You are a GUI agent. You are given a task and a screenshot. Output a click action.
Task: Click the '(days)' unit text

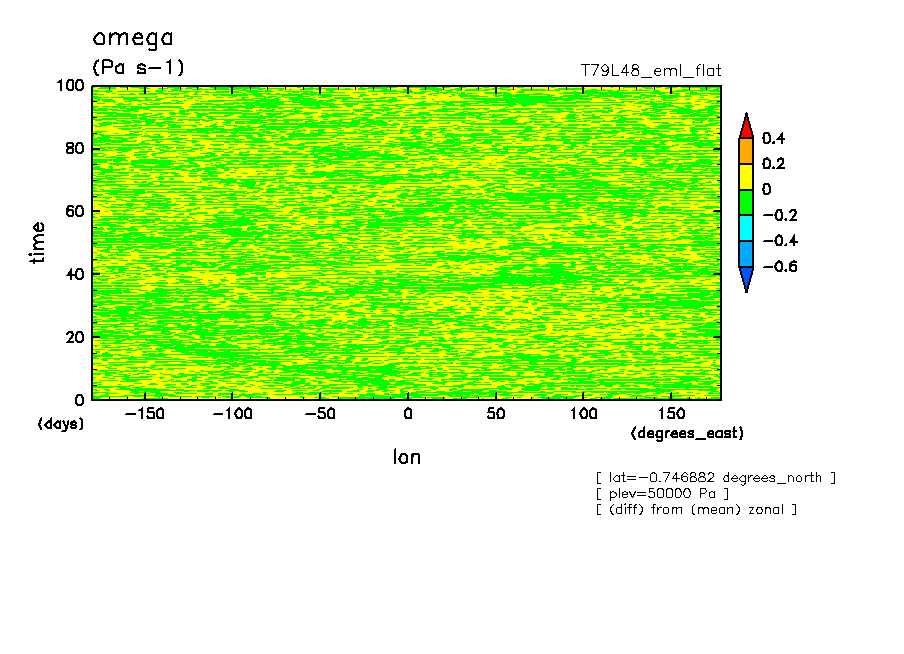(61, 424)
